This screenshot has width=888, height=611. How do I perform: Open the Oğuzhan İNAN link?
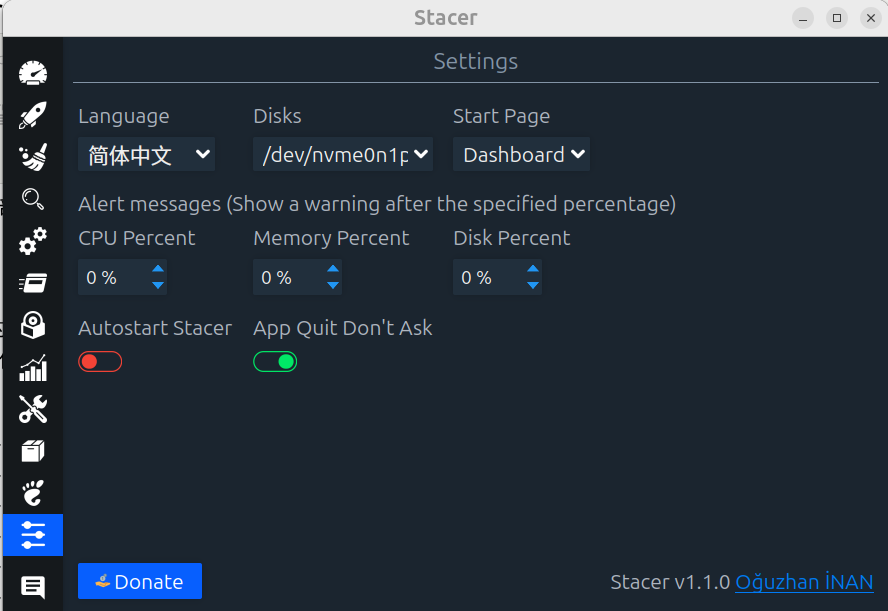pyautogui.click(x=804, y=582)
